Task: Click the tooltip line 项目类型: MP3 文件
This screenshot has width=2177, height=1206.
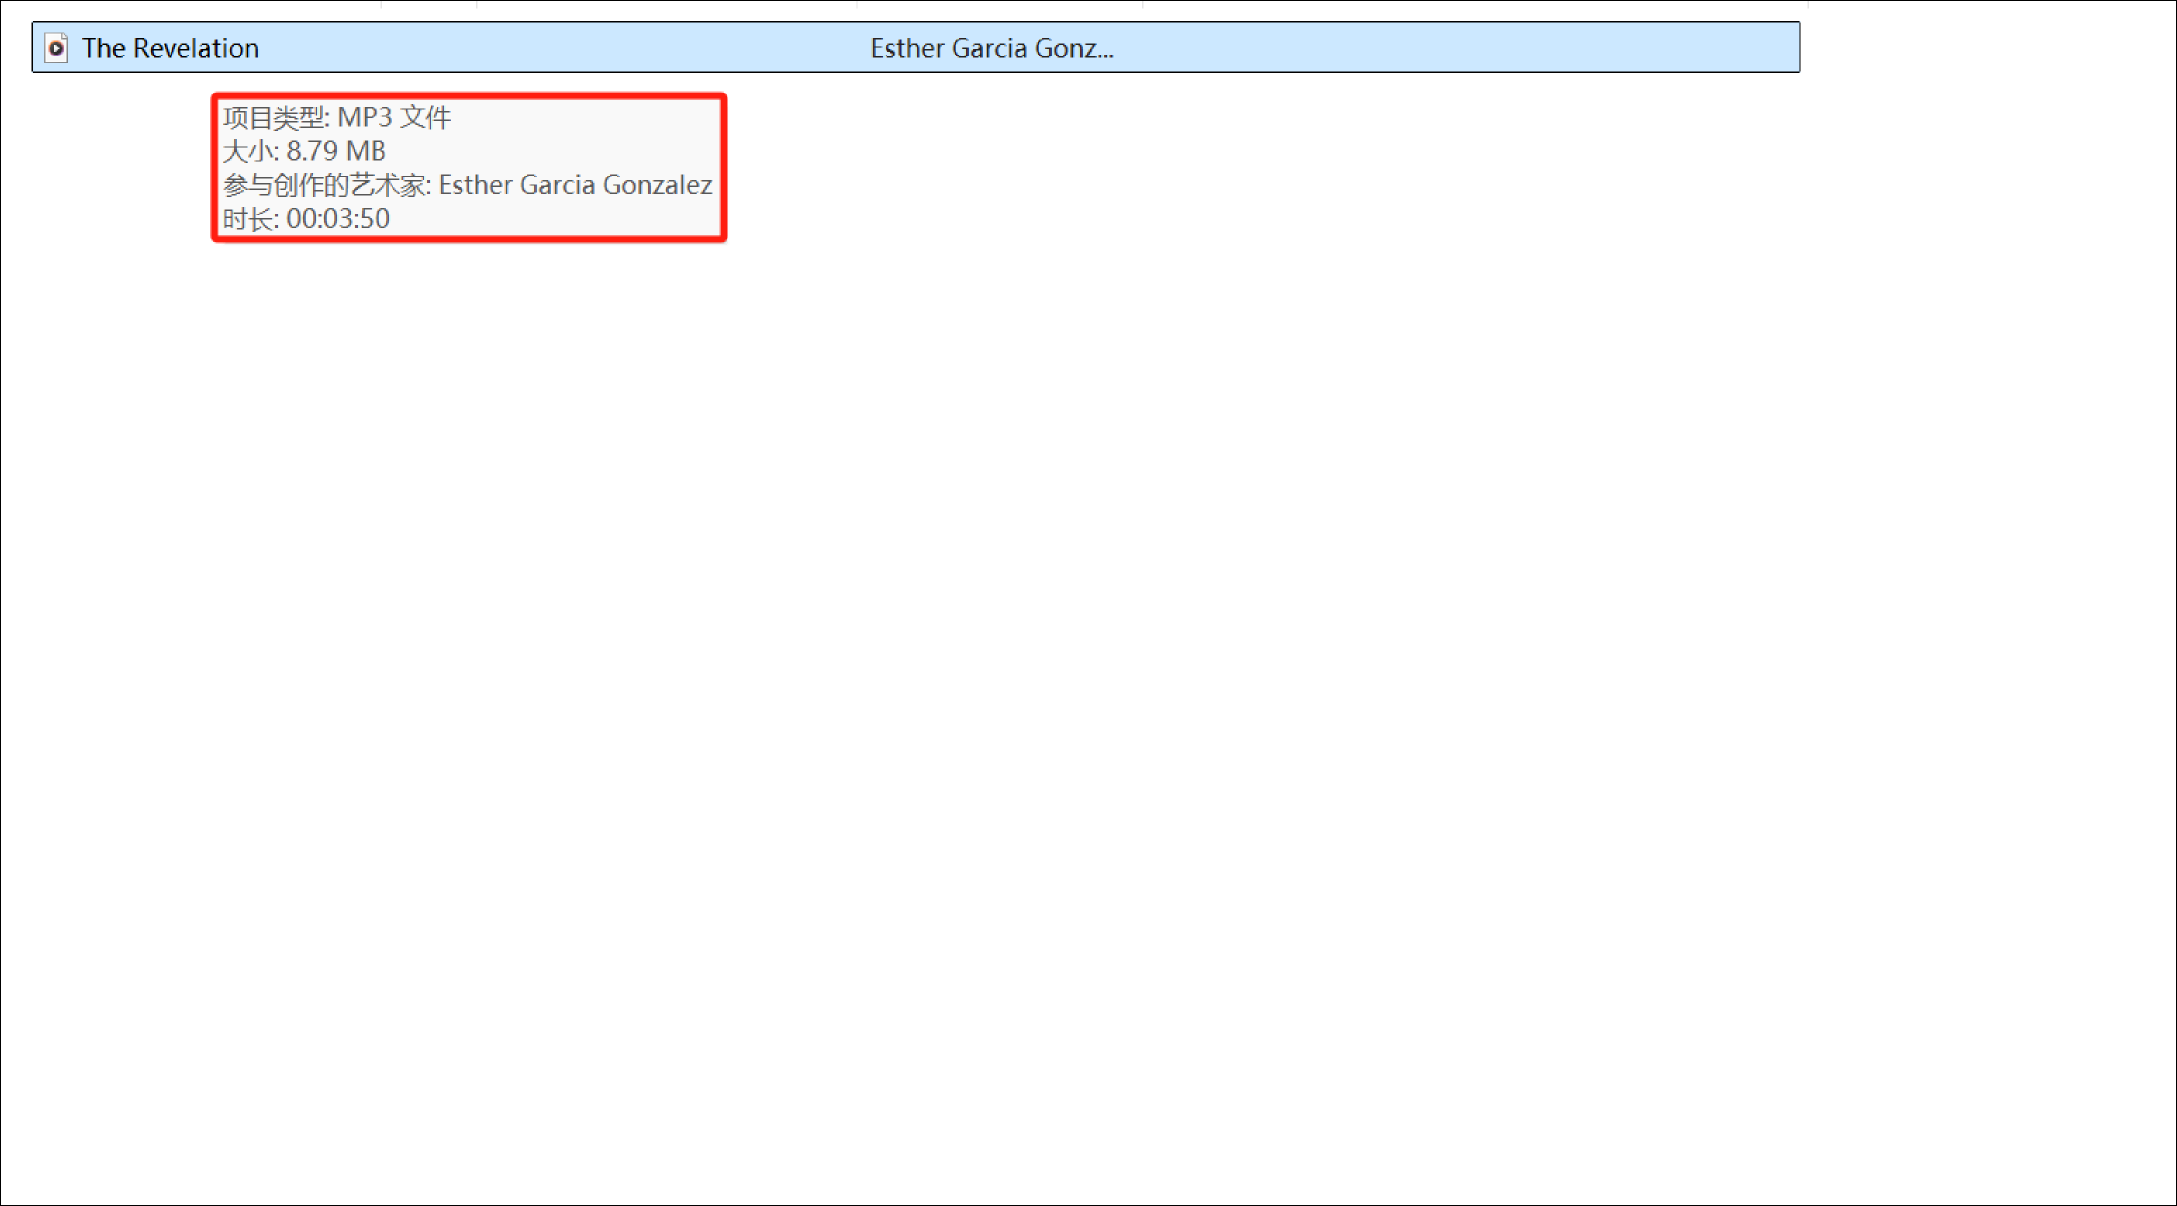Action: [x=337, y=118]
